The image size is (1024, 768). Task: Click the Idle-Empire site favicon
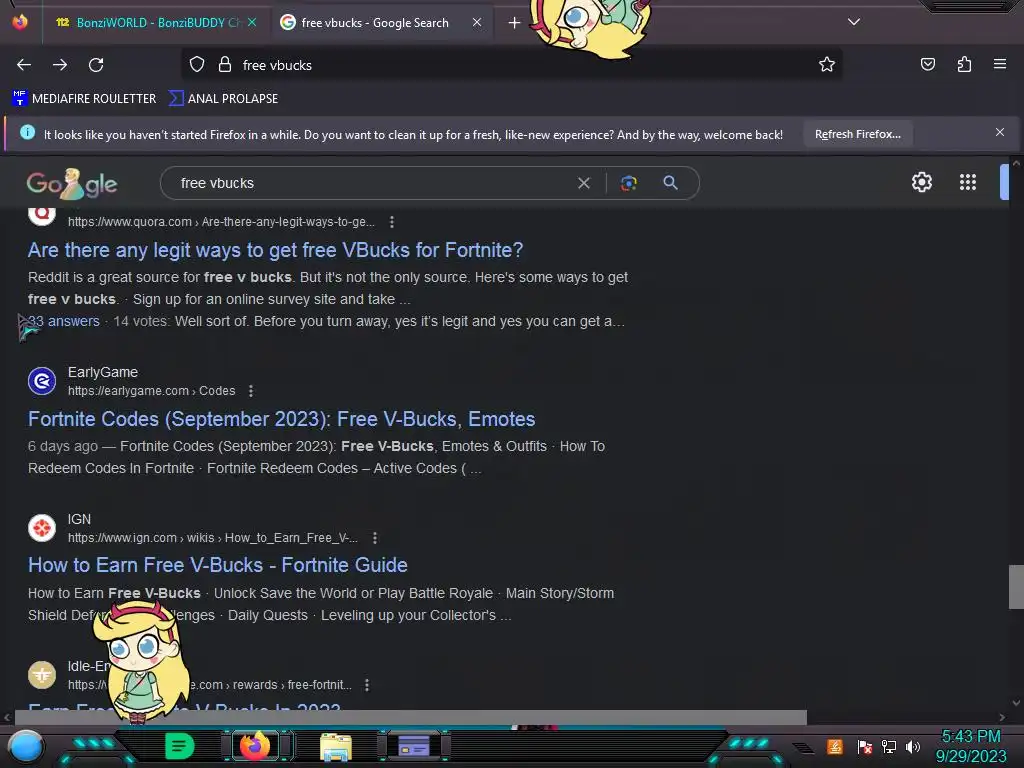click(42, 675)
